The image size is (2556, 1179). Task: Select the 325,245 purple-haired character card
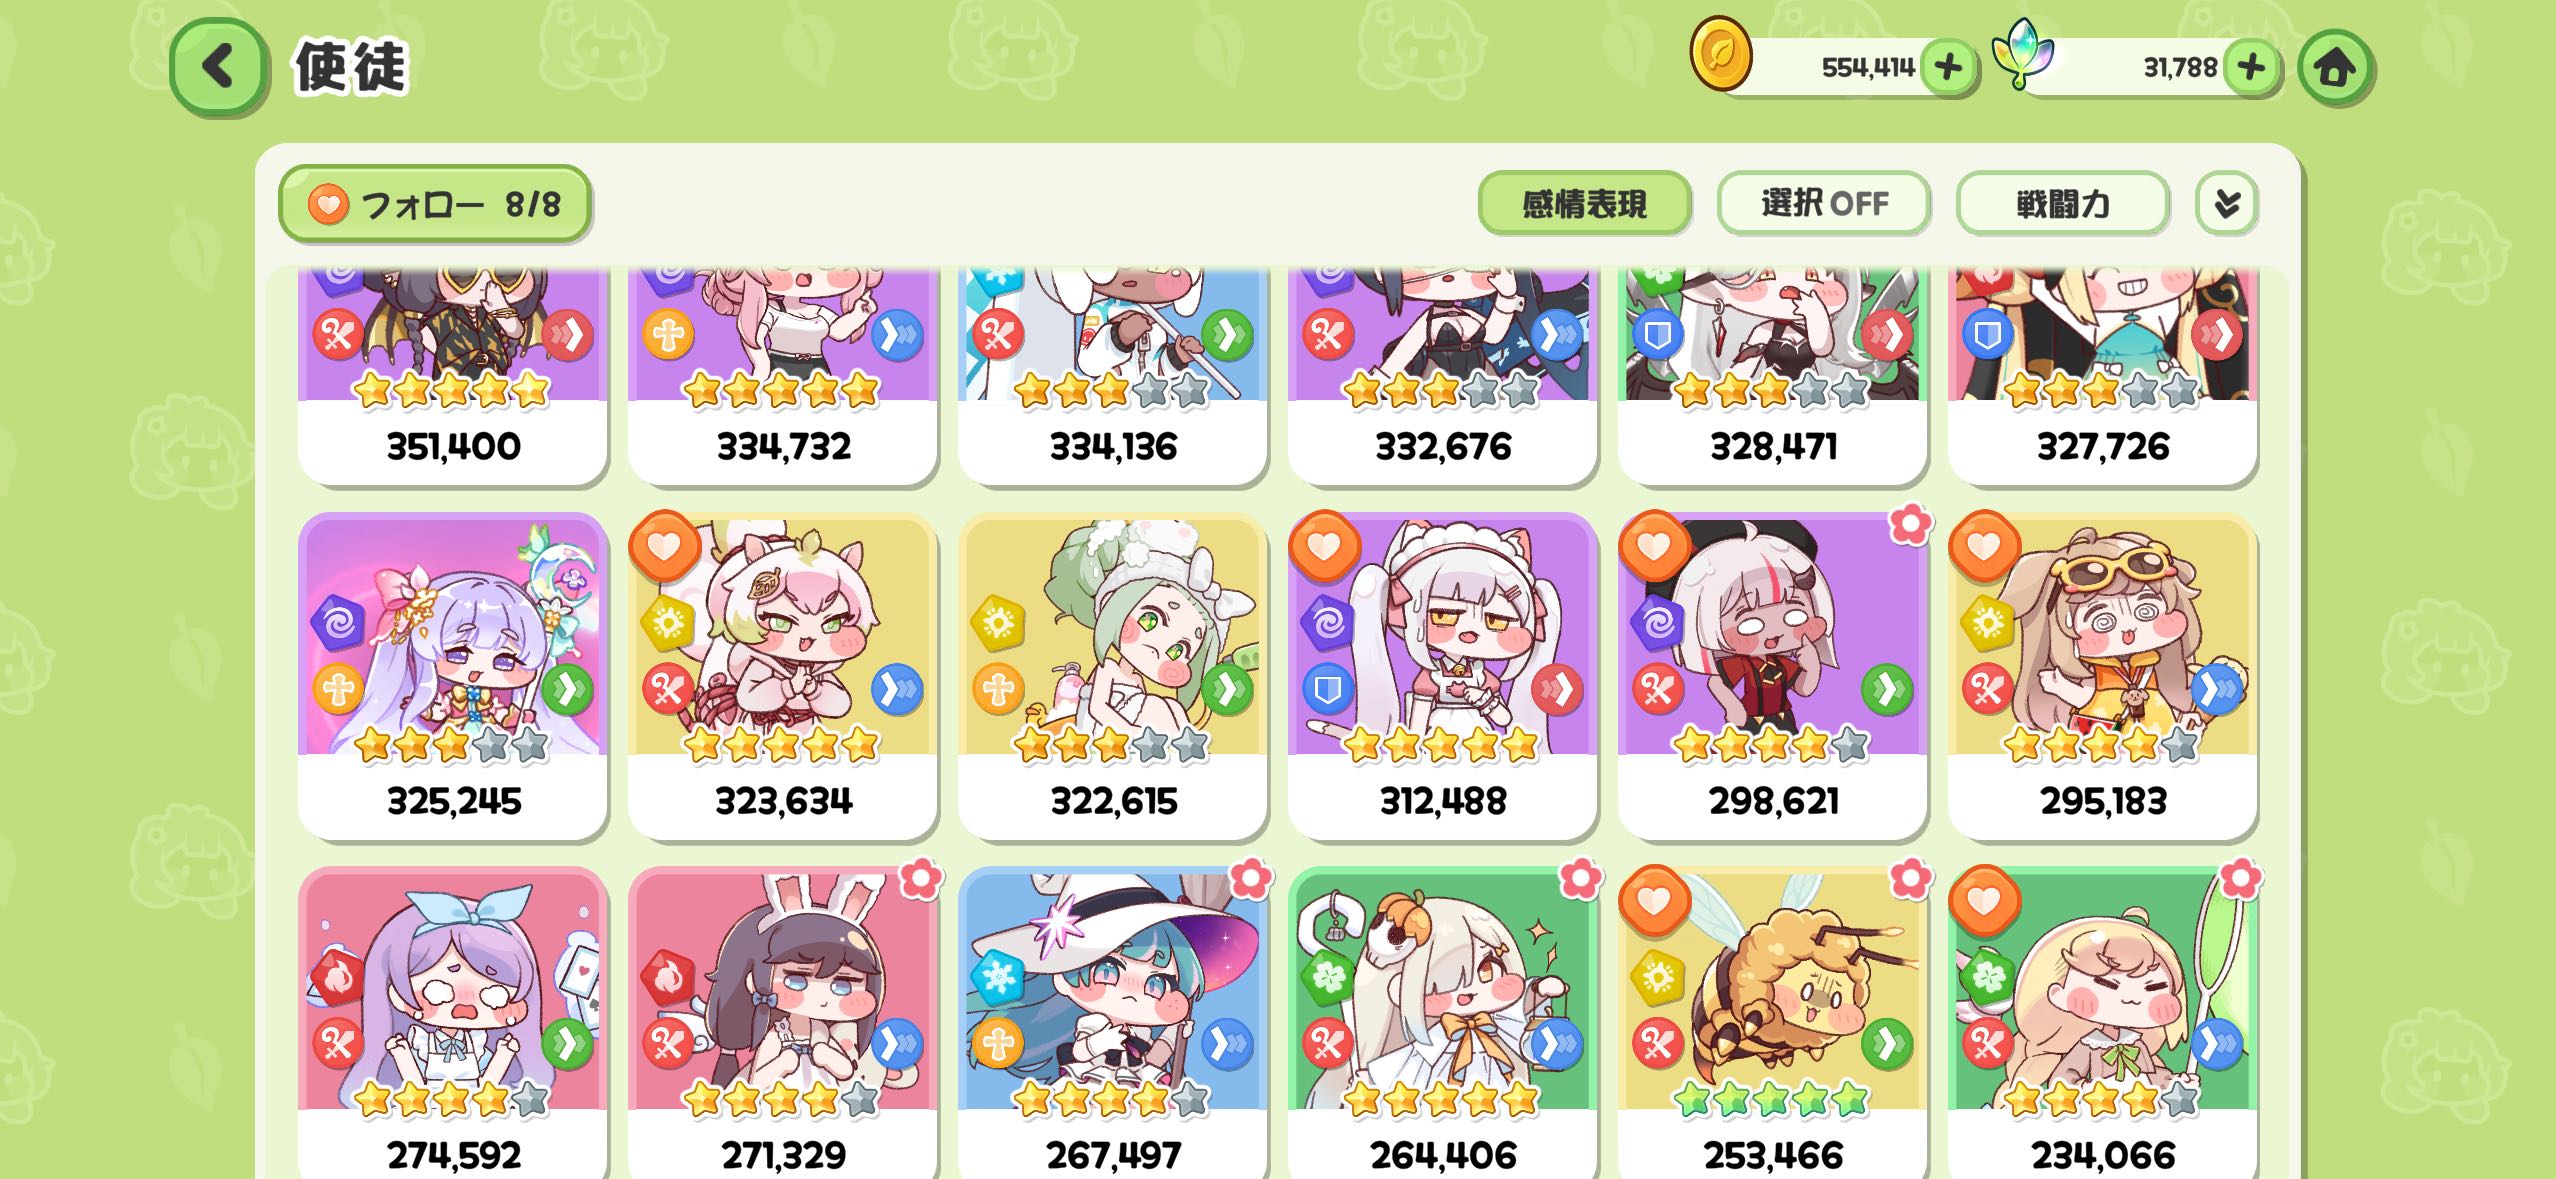(x=453, y=677)
